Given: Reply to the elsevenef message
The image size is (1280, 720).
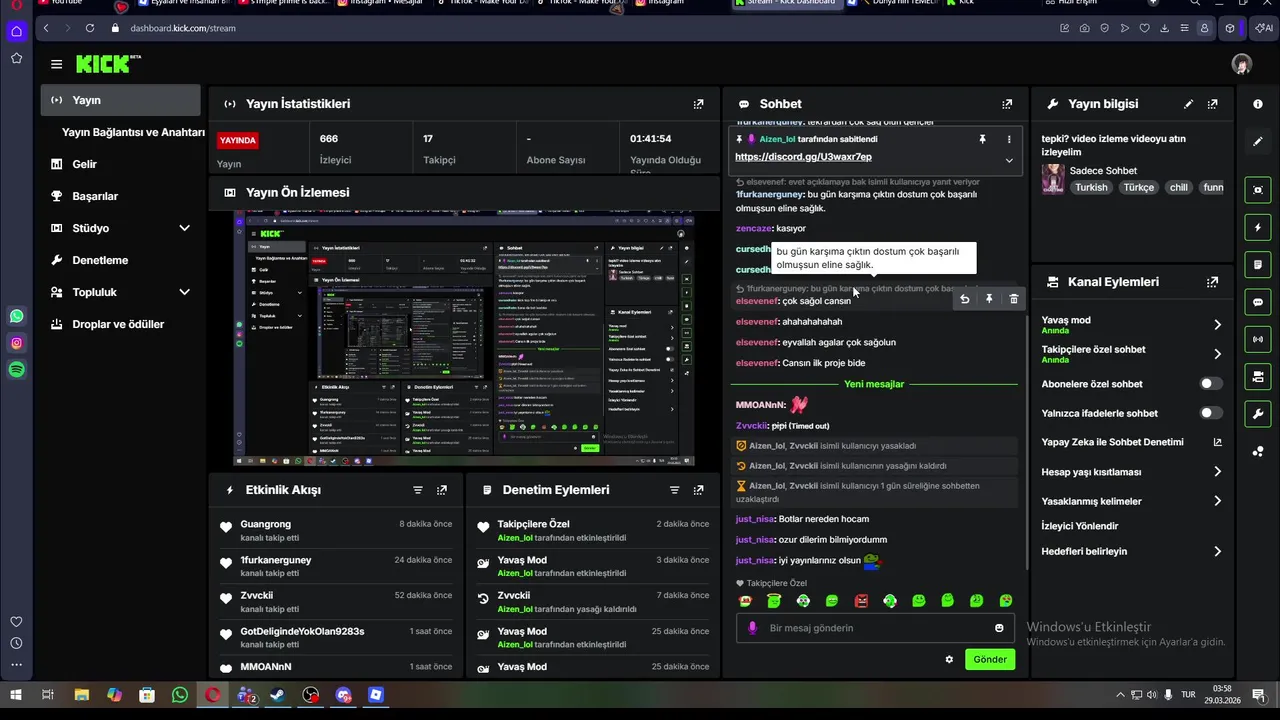Looking at the screenshot, I should click(964, 299).
